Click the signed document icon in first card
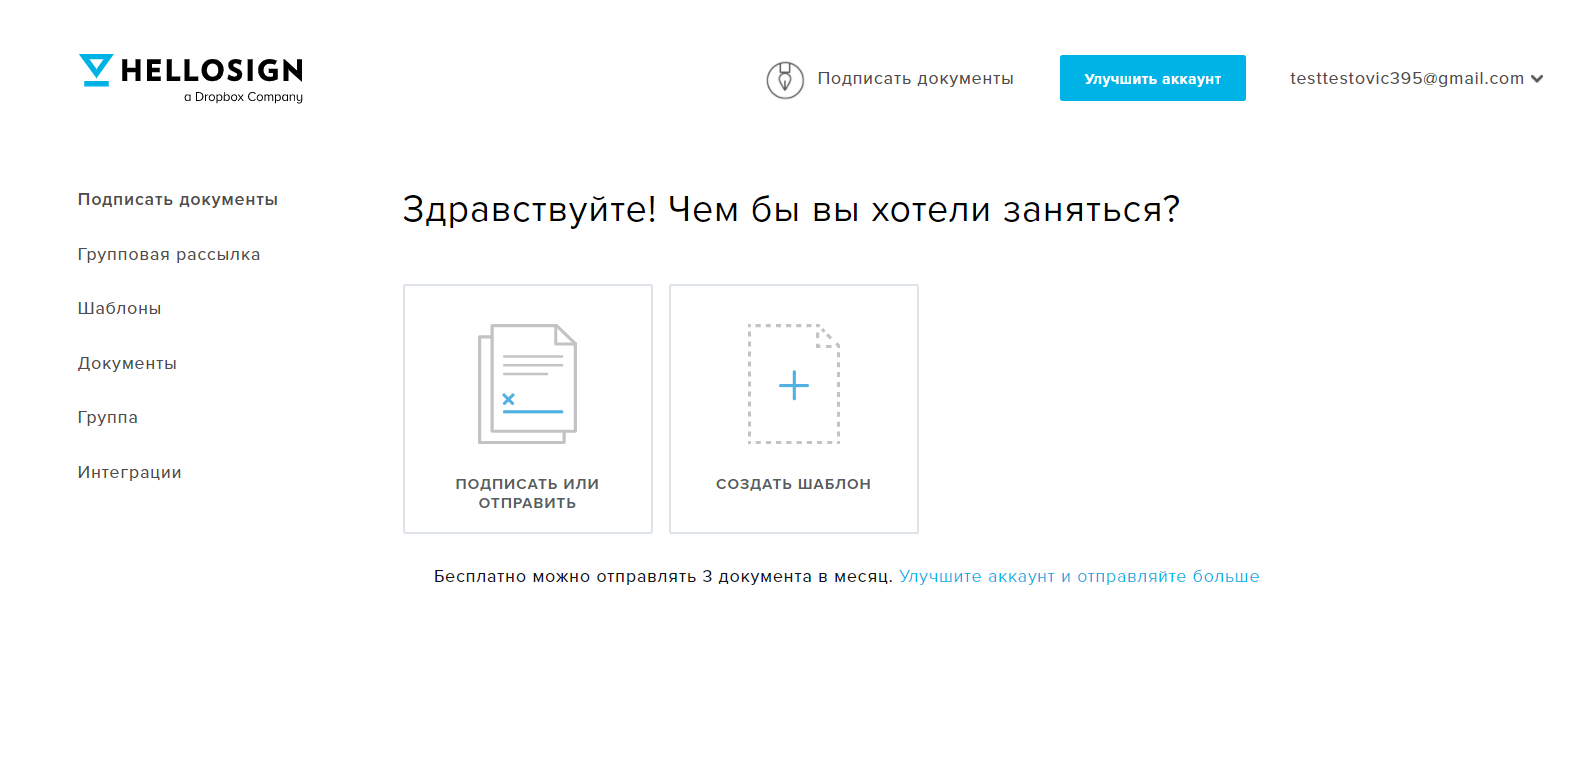Image resolution: width=1596 pixels, height=772 pixels. coord(527,384)
